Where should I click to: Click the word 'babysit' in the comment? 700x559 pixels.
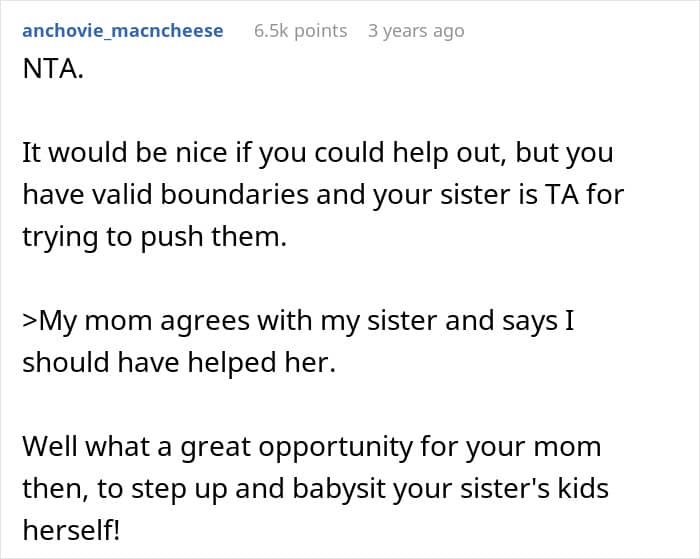click(339, 489)
